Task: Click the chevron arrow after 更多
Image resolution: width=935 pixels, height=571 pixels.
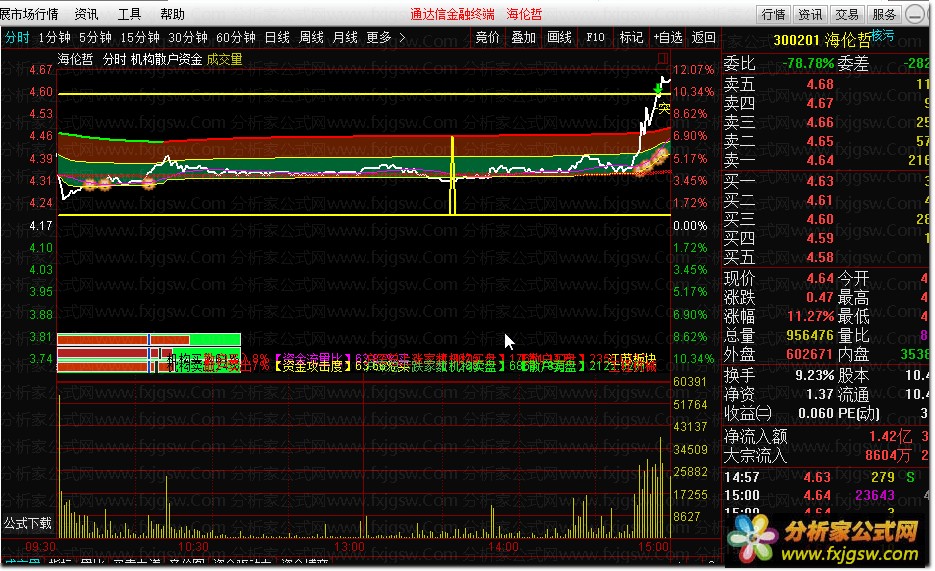Action: click(x=402, y=38)
